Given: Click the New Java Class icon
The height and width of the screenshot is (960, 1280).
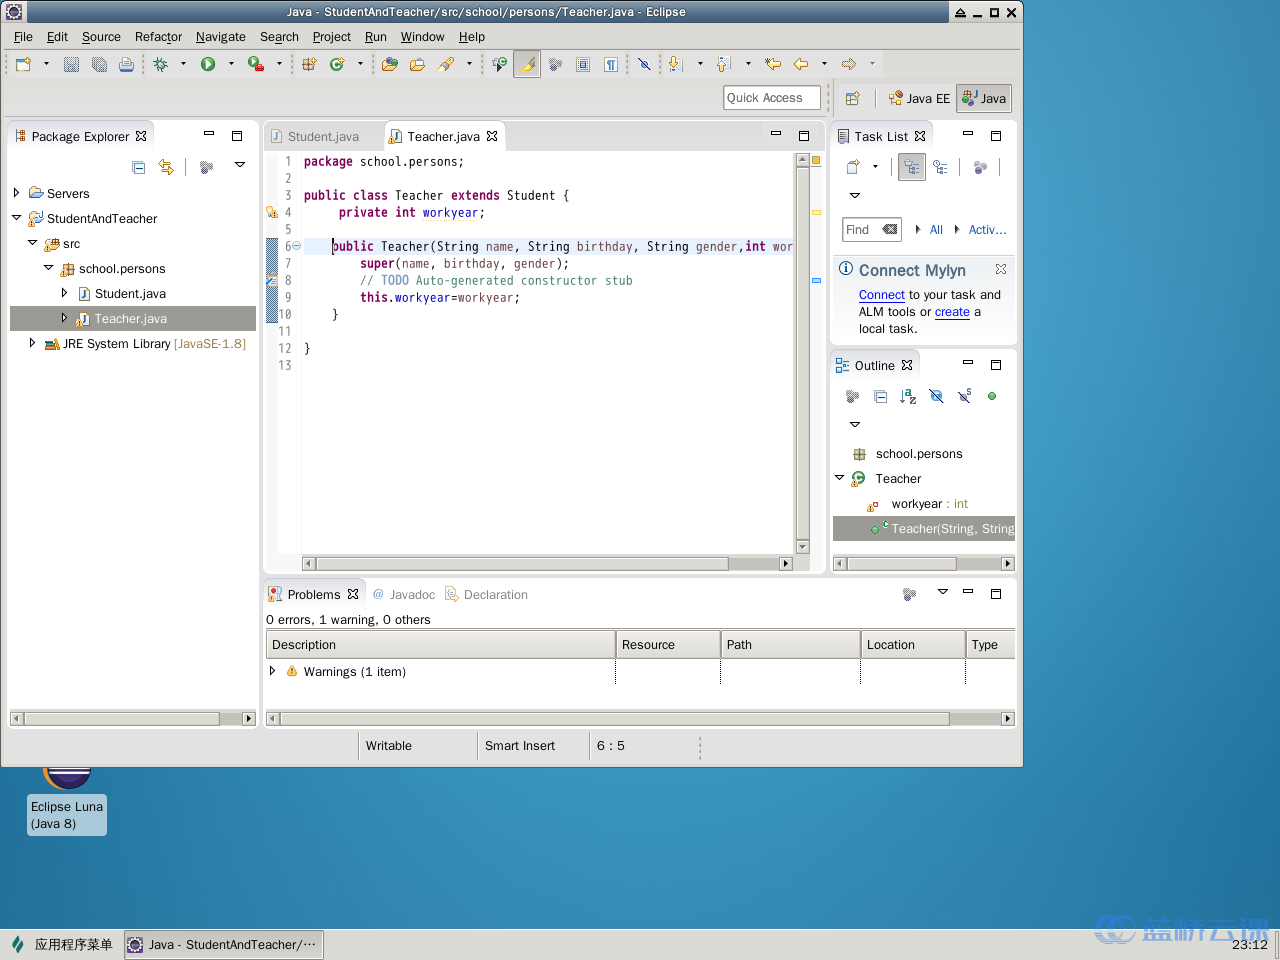Looking at the screenshot, I should click(x=337, y=64).
